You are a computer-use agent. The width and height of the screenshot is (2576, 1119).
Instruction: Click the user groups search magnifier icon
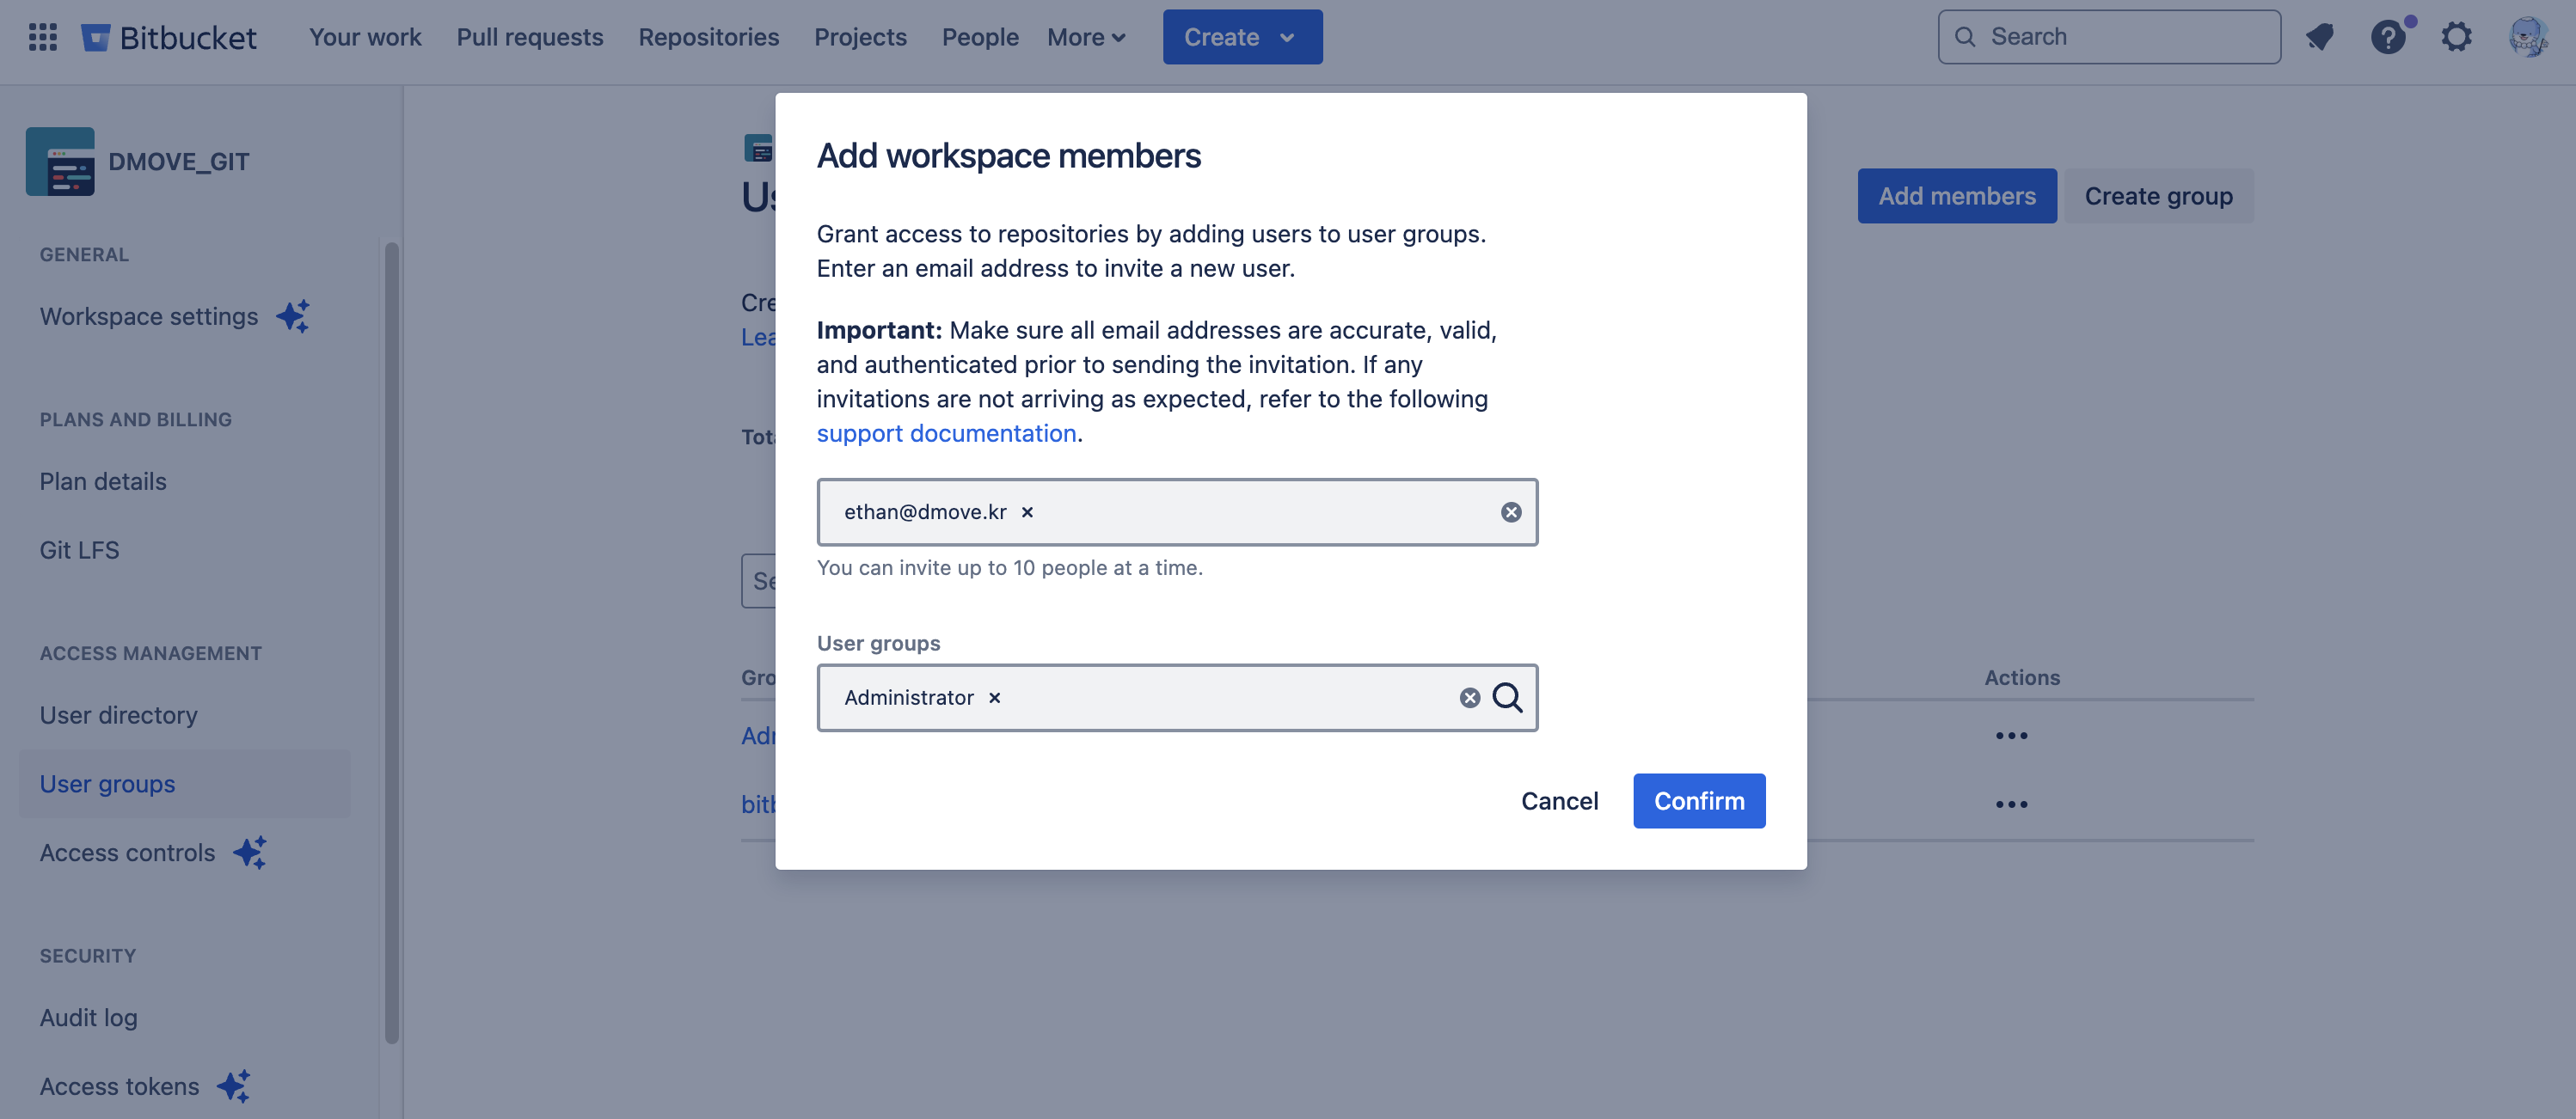pos(1507,698)
